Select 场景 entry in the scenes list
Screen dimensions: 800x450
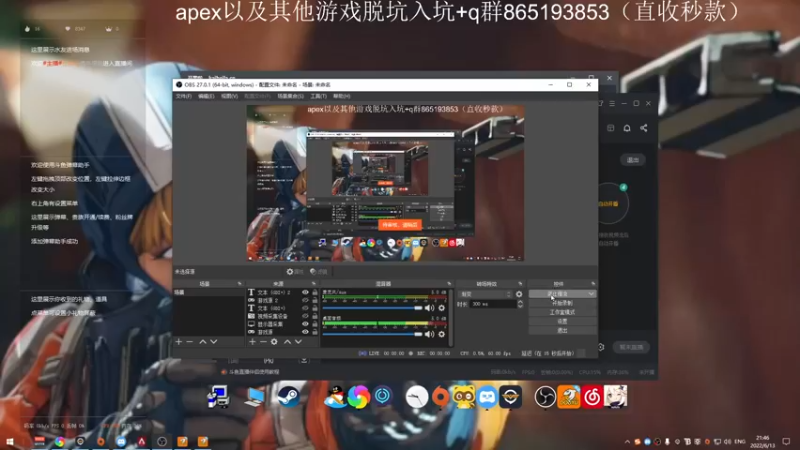point(209,292)
